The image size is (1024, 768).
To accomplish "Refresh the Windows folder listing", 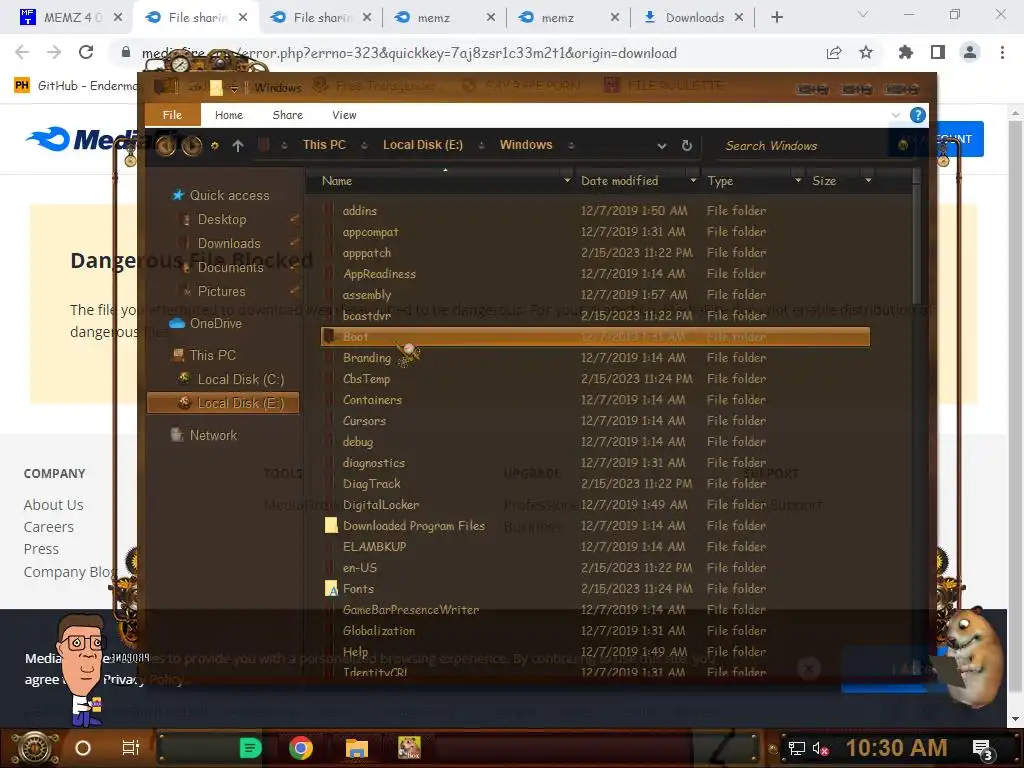I will 686,146.
